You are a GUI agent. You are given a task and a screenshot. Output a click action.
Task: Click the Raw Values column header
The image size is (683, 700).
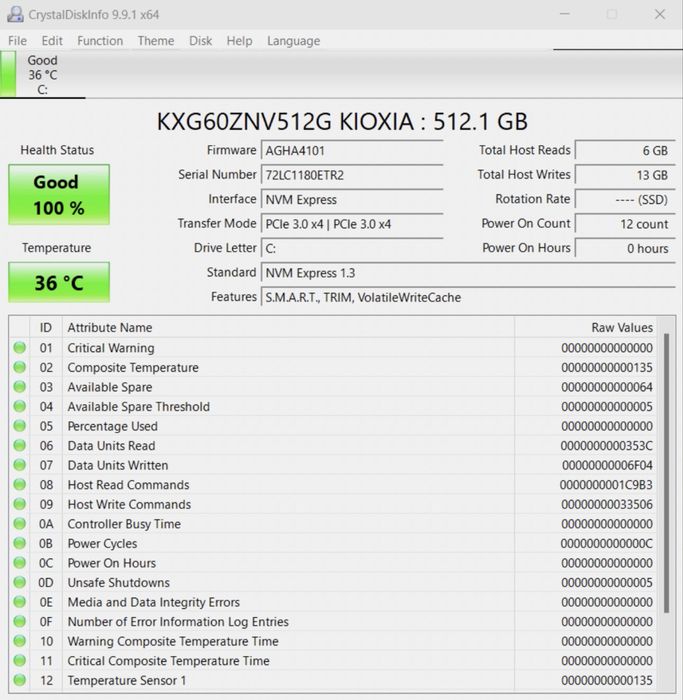click(x=586, y=327)
